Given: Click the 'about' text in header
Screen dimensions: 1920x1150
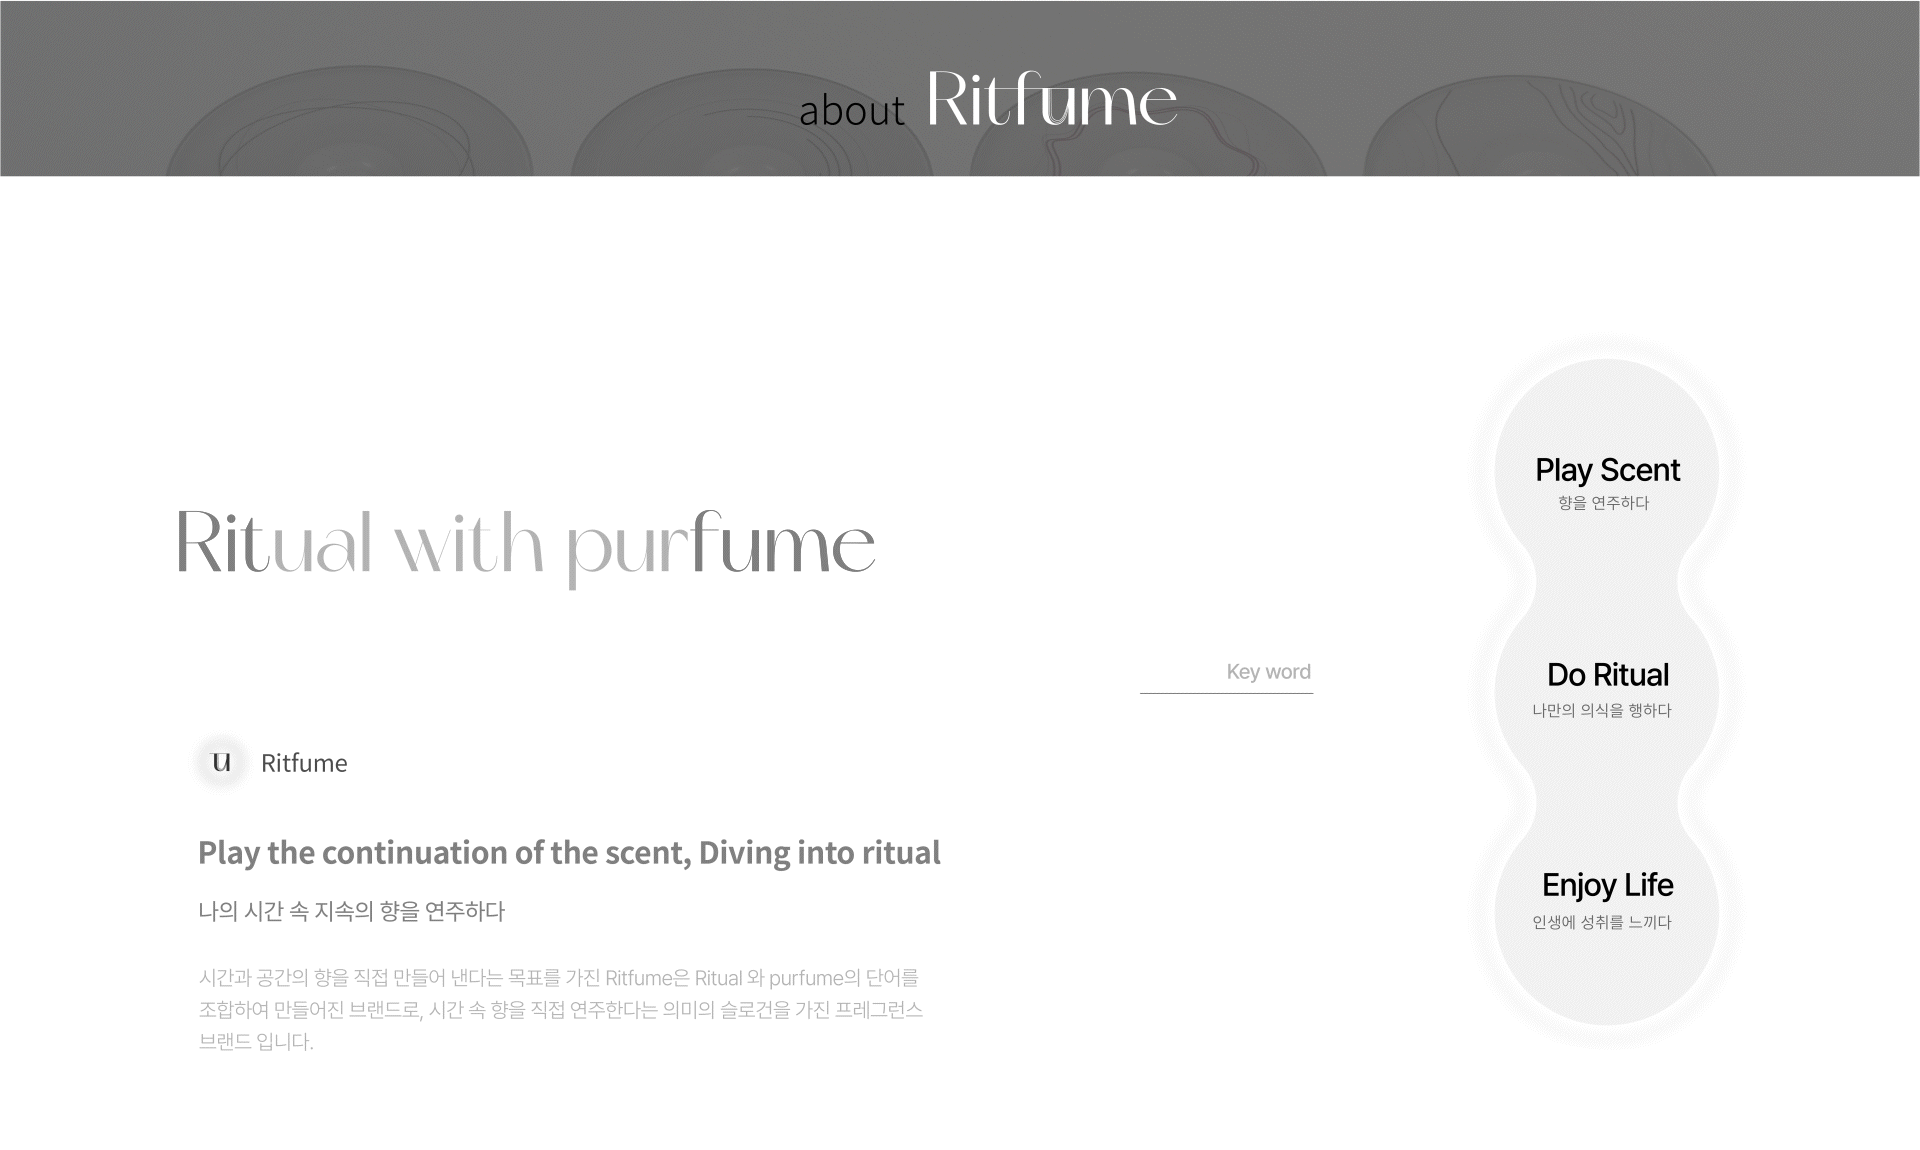Looking at the screenshot, I should tap(851, 111).
